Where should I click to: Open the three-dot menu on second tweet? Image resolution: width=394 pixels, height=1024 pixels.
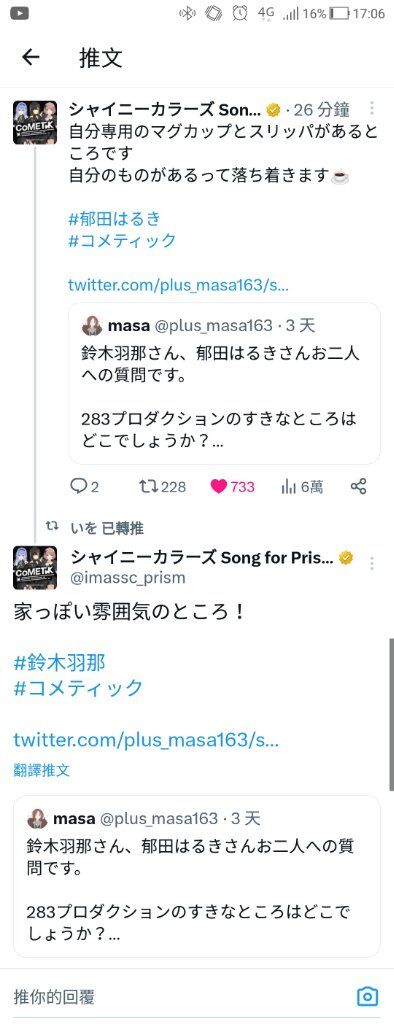372,564
